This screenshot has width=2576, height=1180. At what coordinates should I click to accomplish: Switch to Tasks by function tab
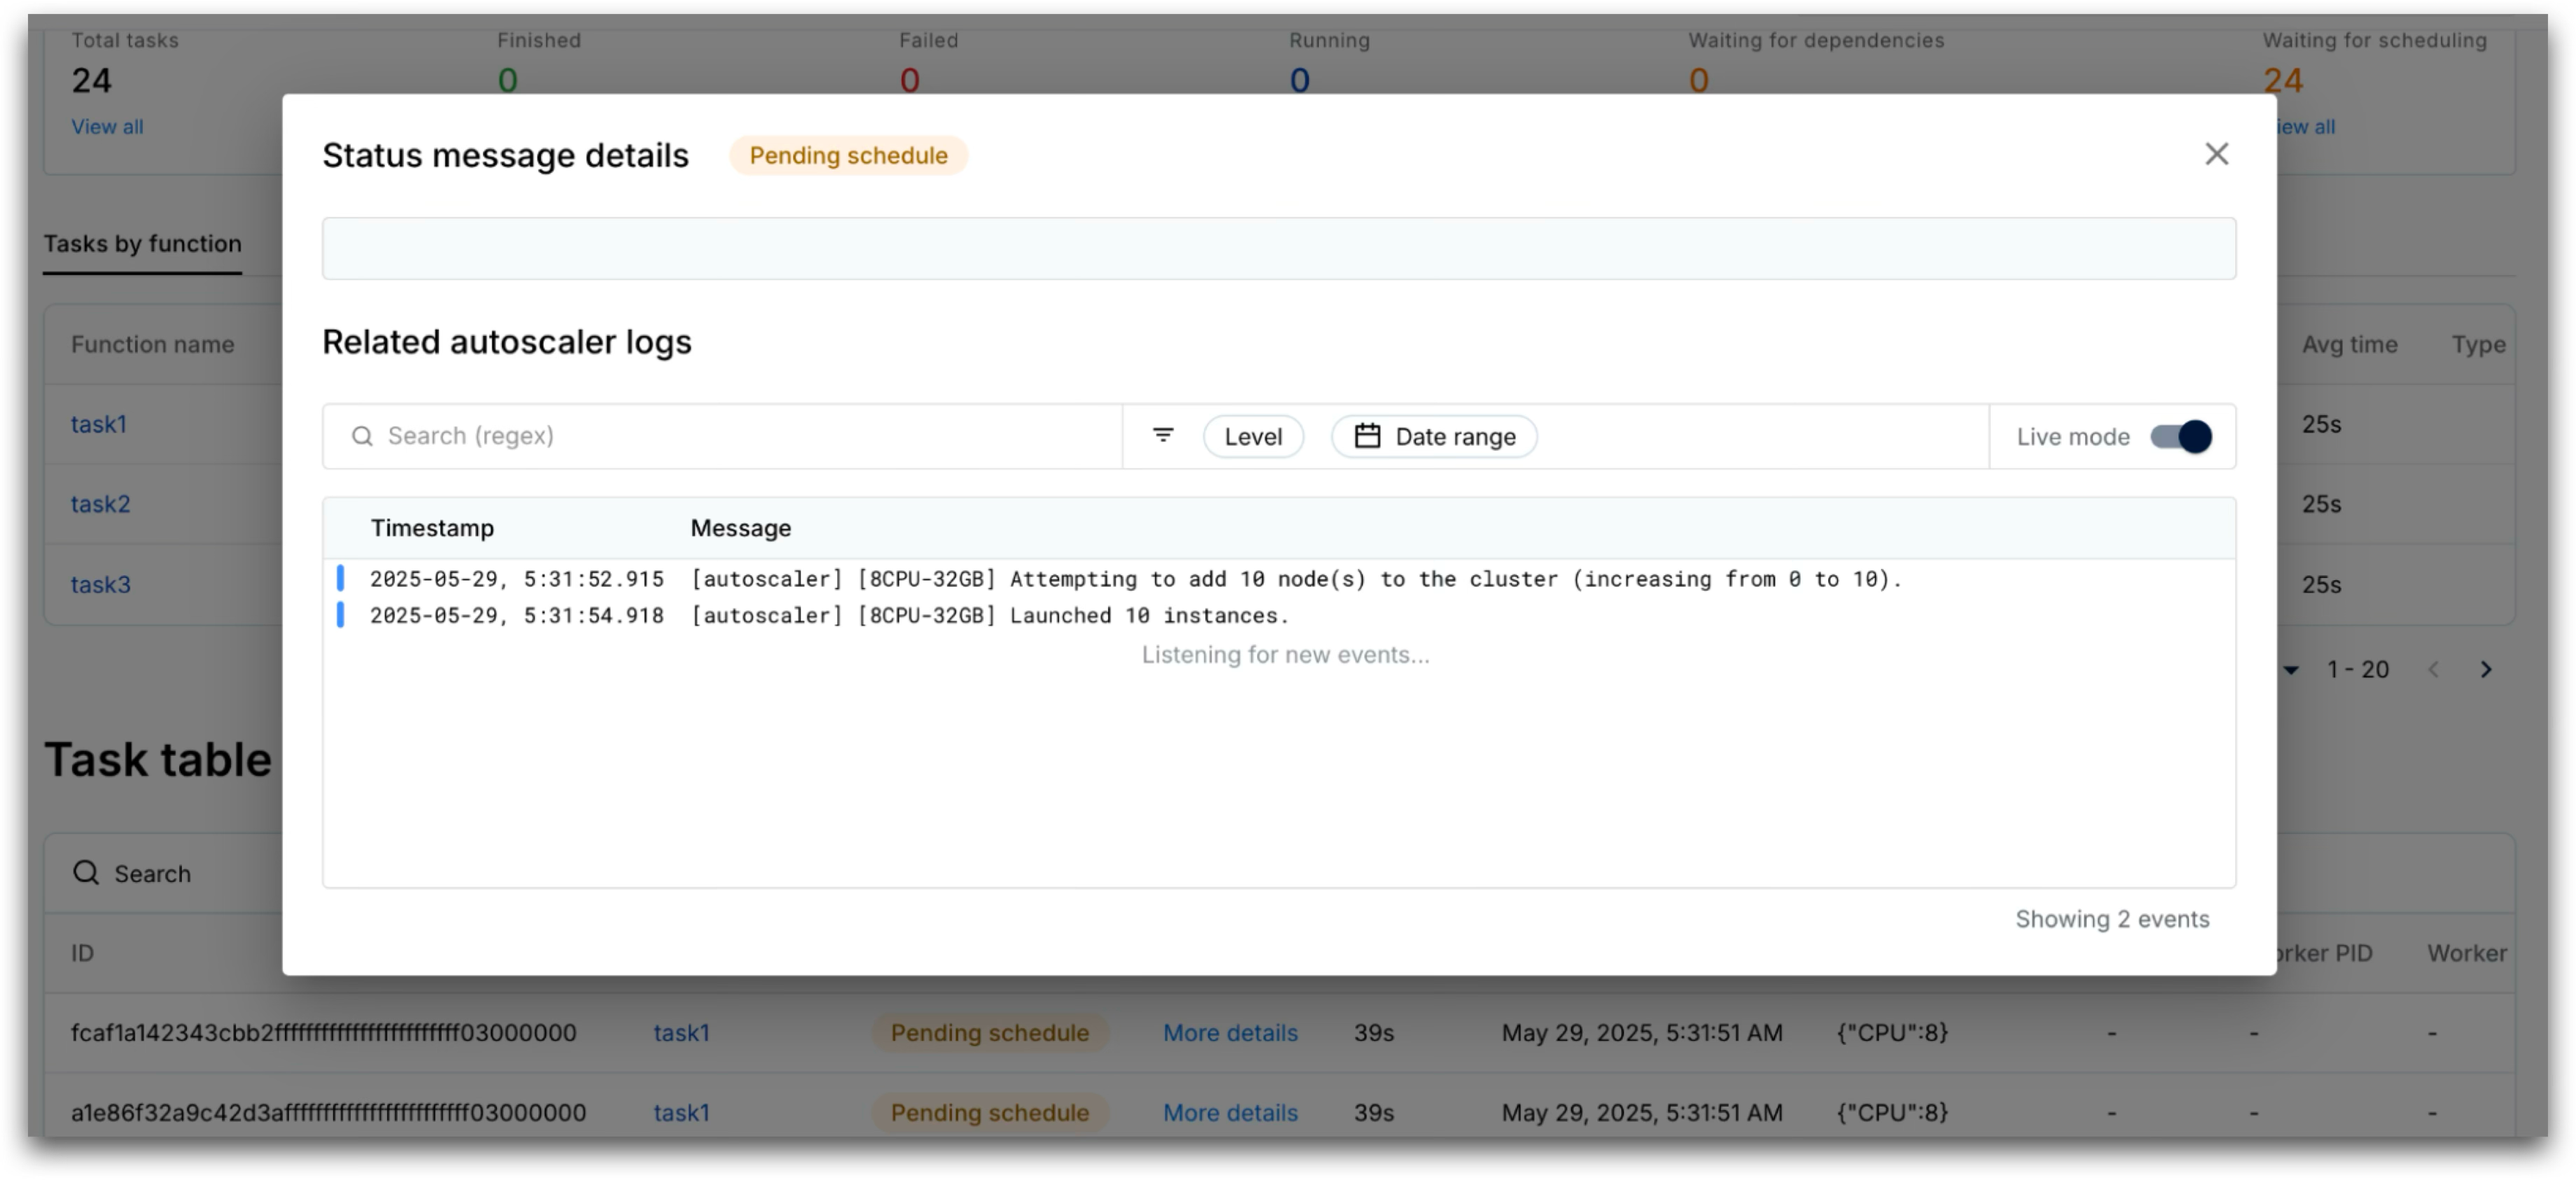(x=142, y=243)
